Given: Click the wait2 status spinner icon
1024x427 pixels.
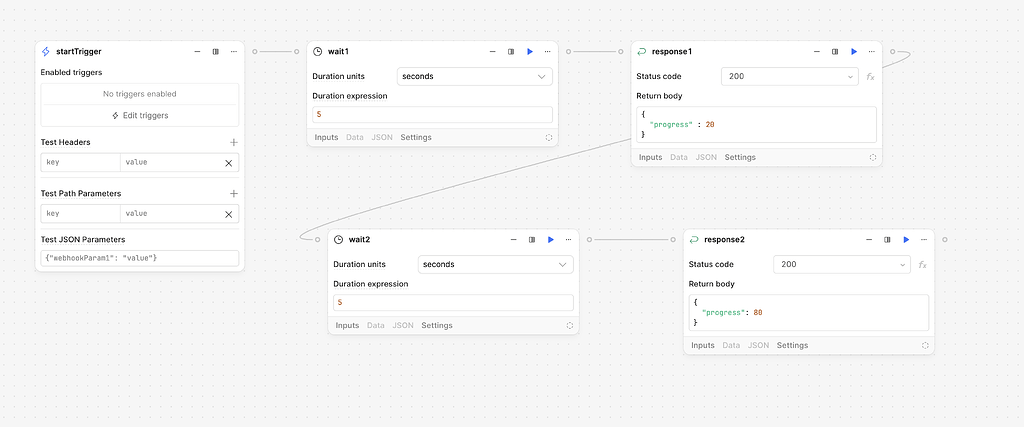Looking at the screenshot, I should point(569,326).
